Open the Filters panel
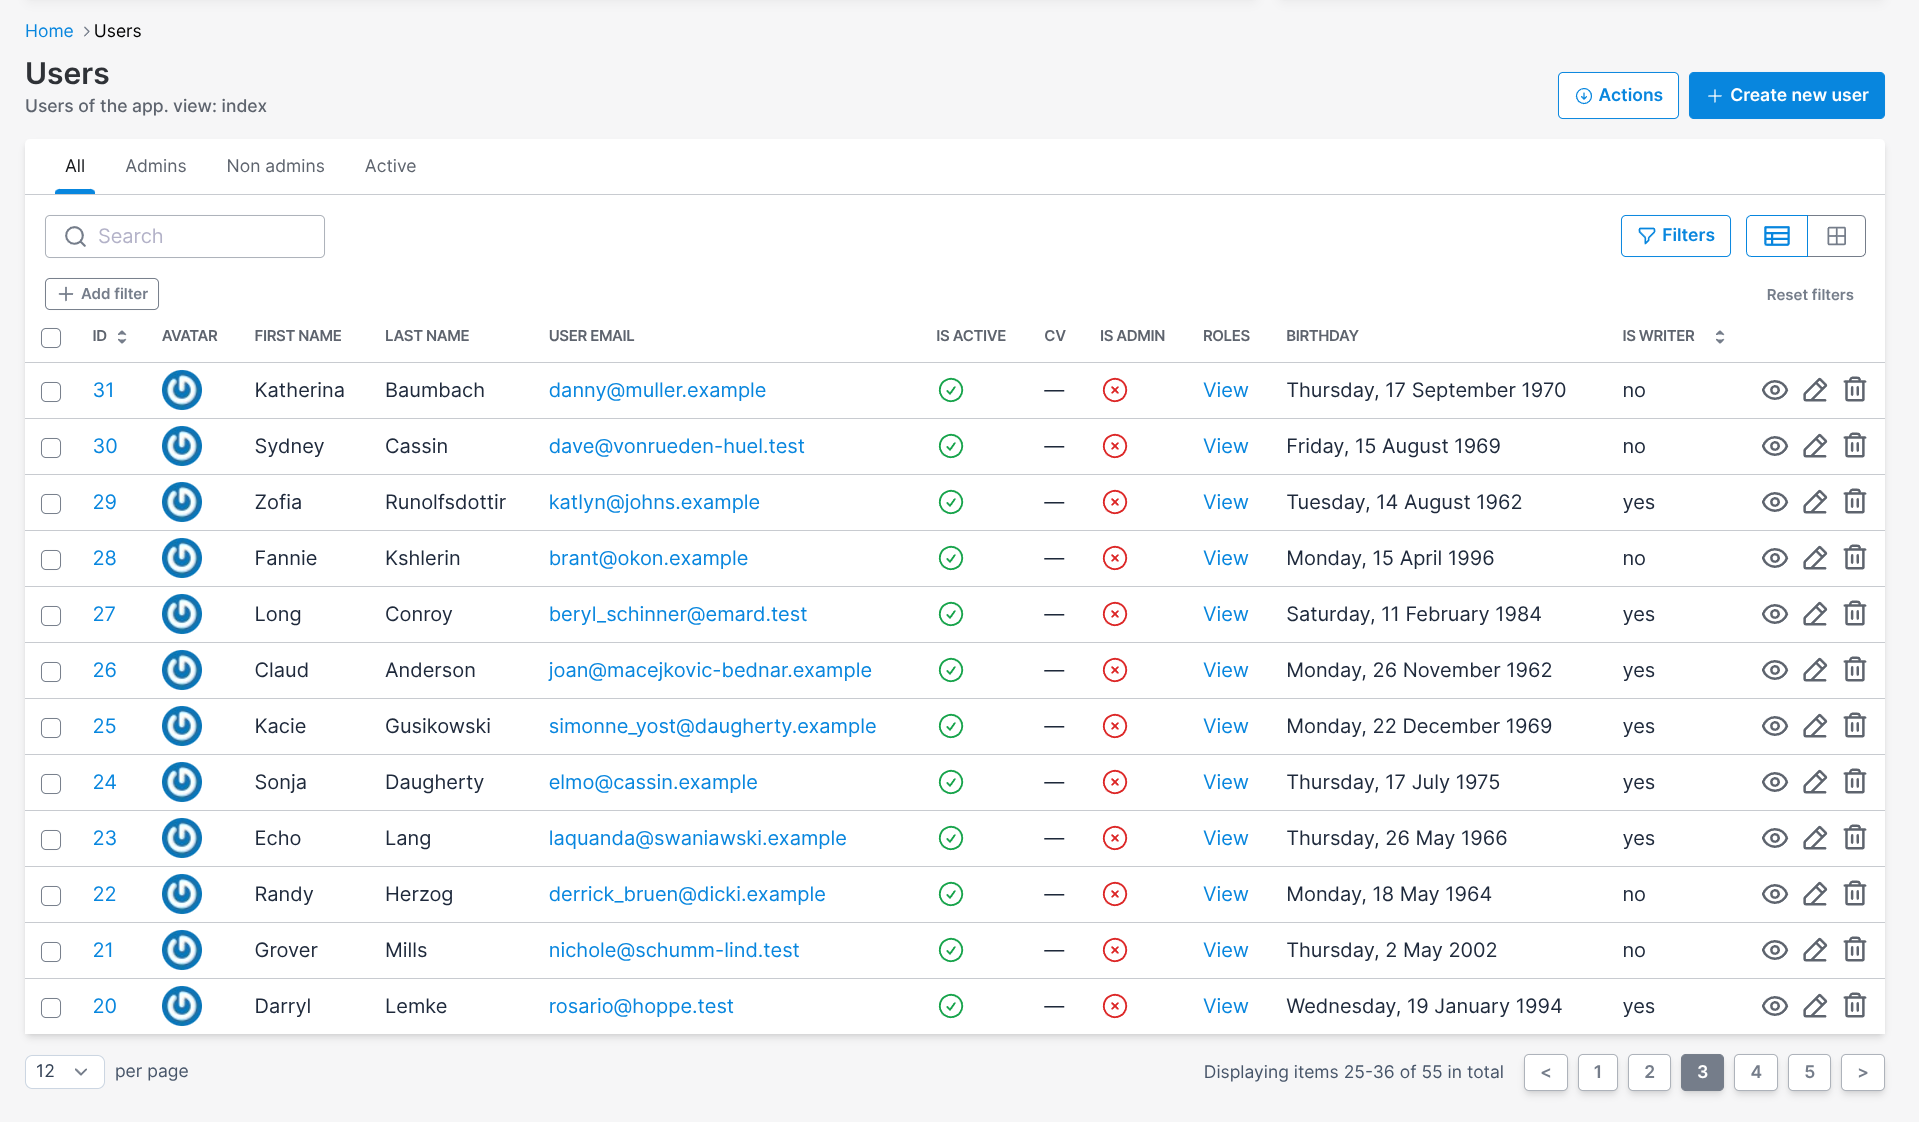Image resolution: width=1919 pixels, height=1122 pixels. [x=1675, y=236]
